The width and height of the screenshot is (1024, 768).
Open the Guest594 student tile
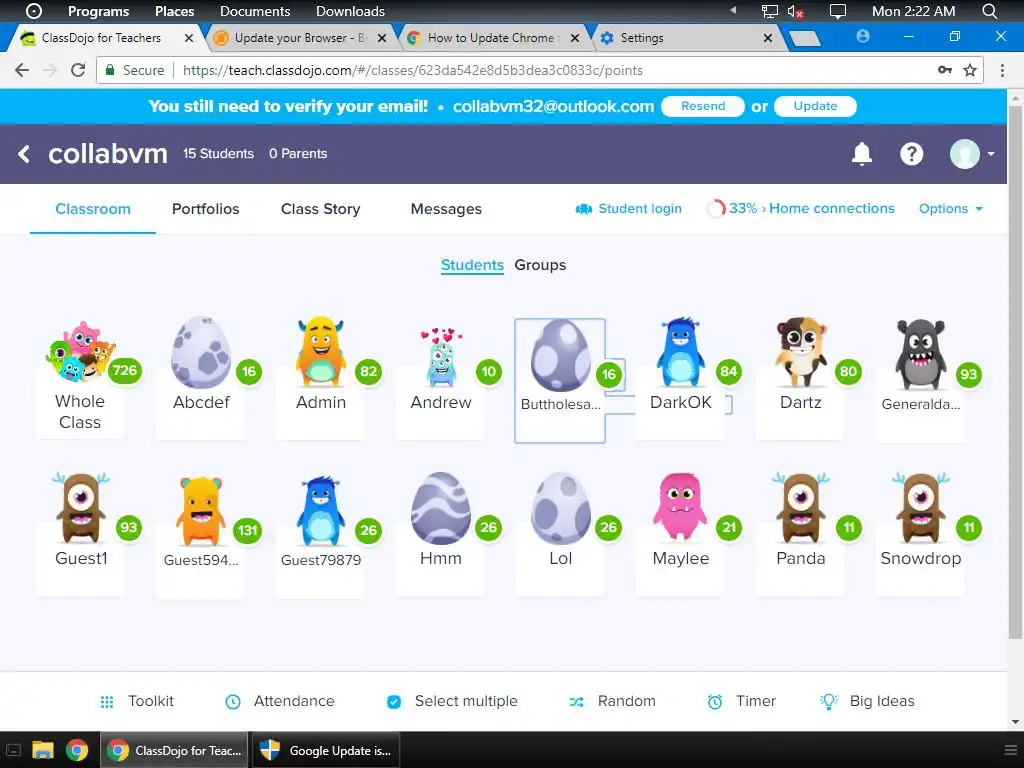coord(200,535)
